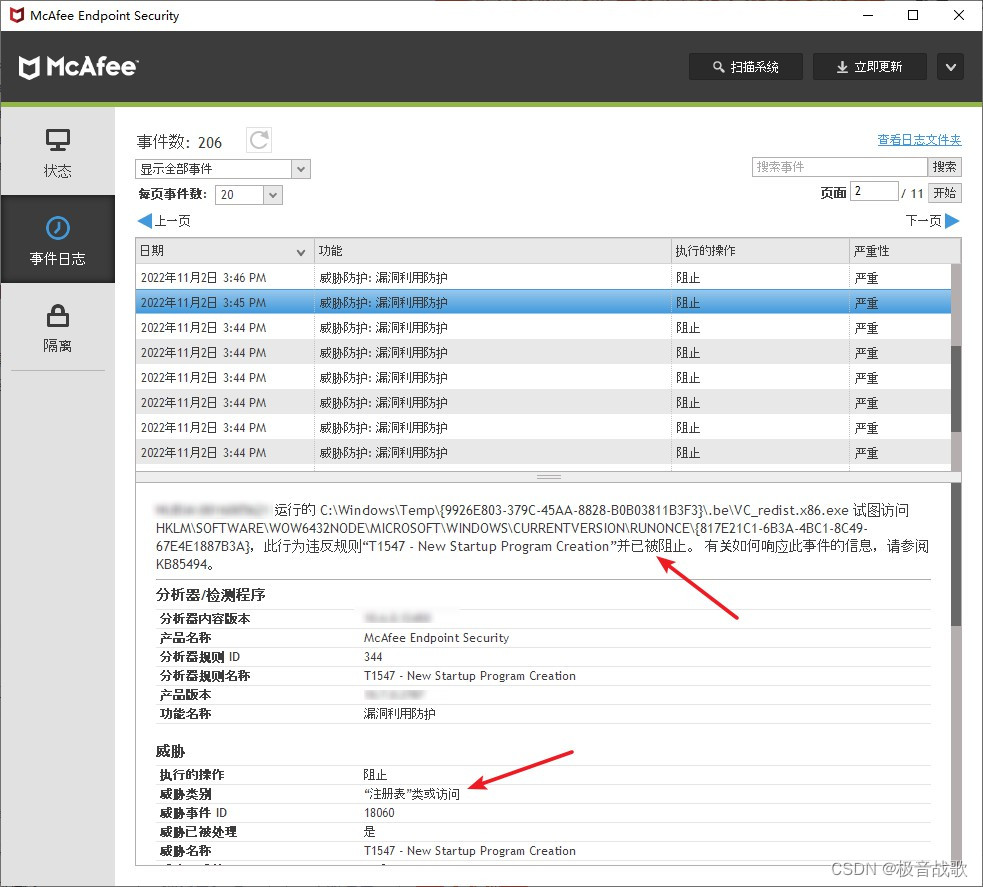Click 开始 to jump to the entered page

(x=944, y=191)
